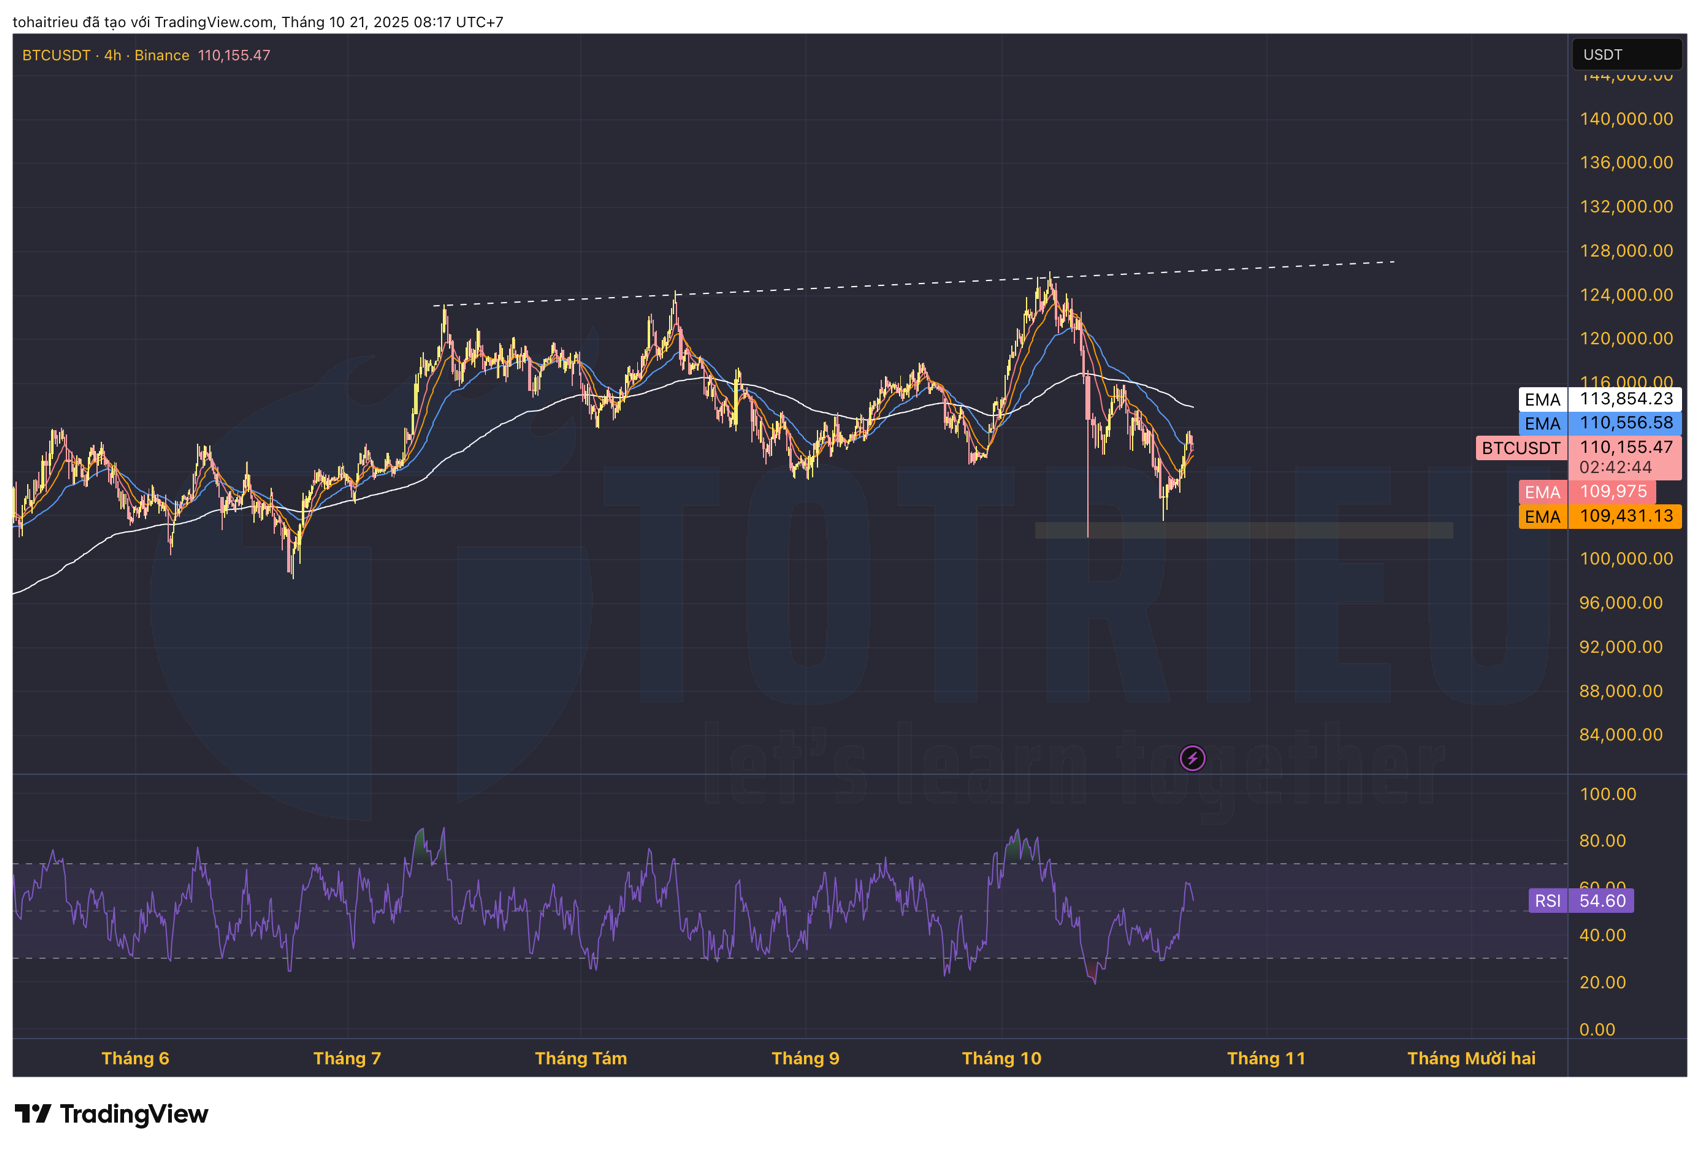Image resolution: width=1700 pixels, height=1151 pixels.
Task: Click the Tháng 7 date on time axis
Action: click(x=347, y=1058)
